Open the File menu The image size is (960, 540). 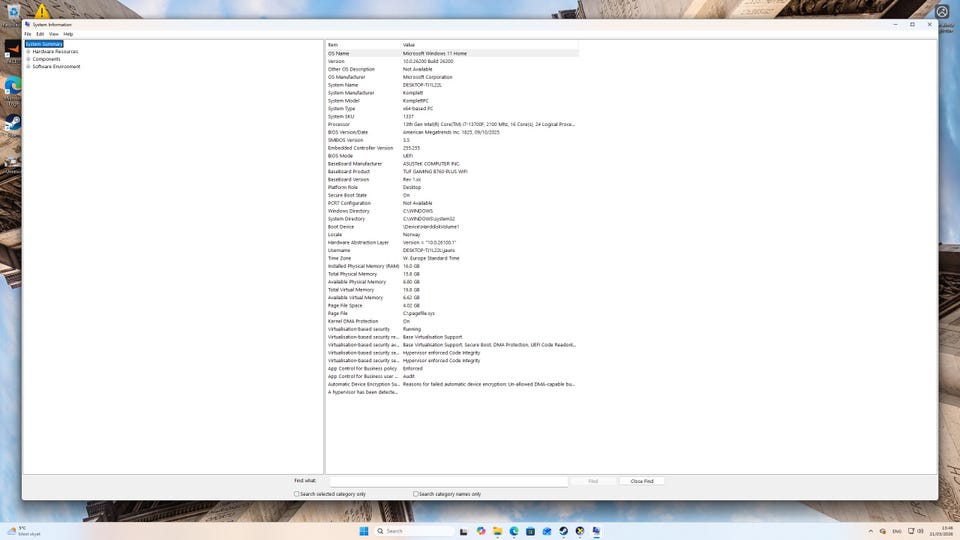(28, 34)
